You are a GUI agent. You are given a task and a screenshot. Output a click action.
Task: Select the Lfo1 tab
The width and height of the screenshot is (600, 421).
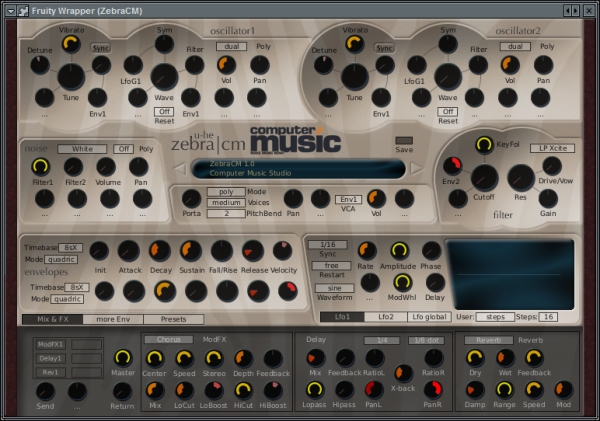coord(342,317)
